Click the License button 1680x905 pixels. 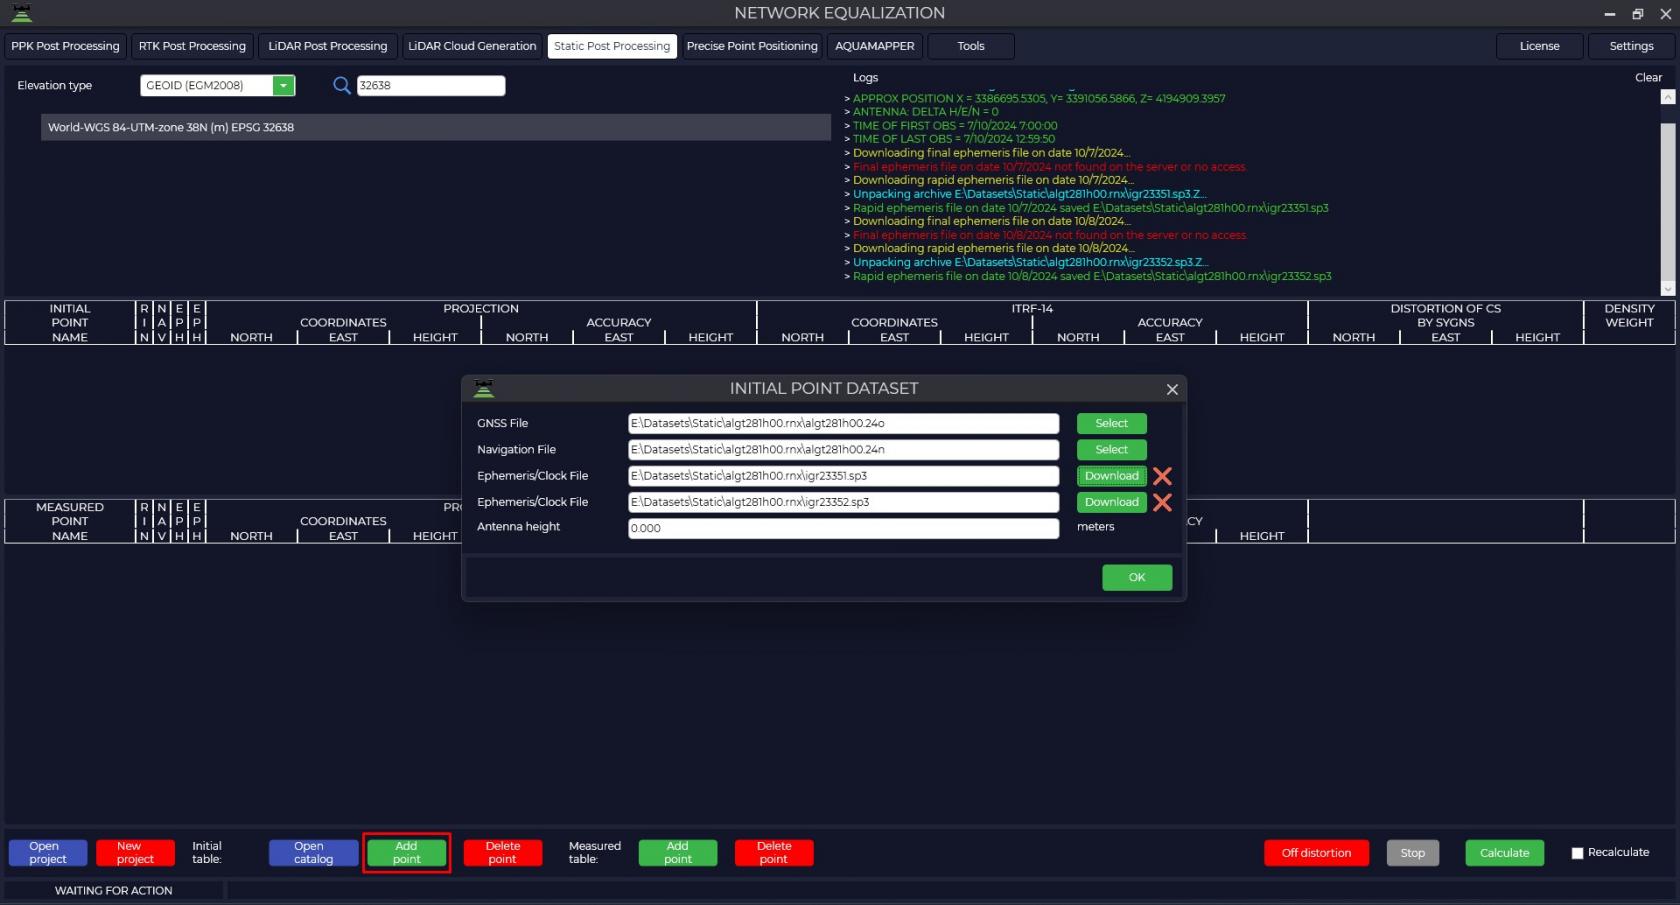[1540, 46]
